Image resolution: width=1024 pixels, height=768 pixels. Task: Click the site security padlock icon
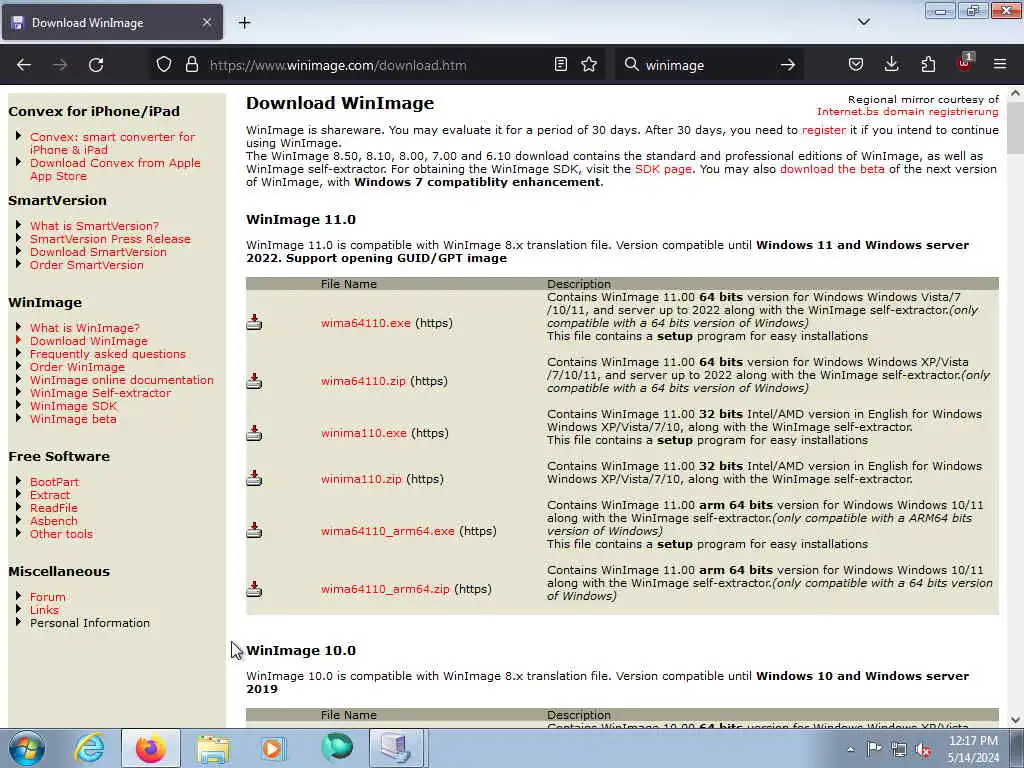pos(191,65)
